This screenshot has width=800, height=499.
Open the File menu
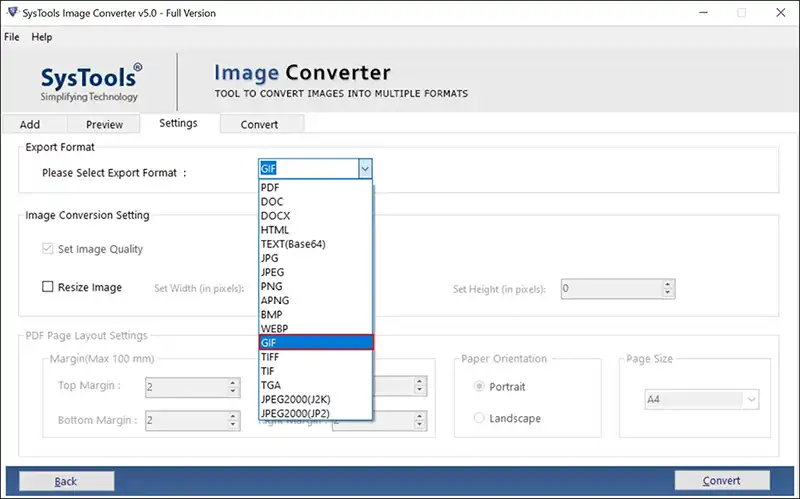coord(11,37)
